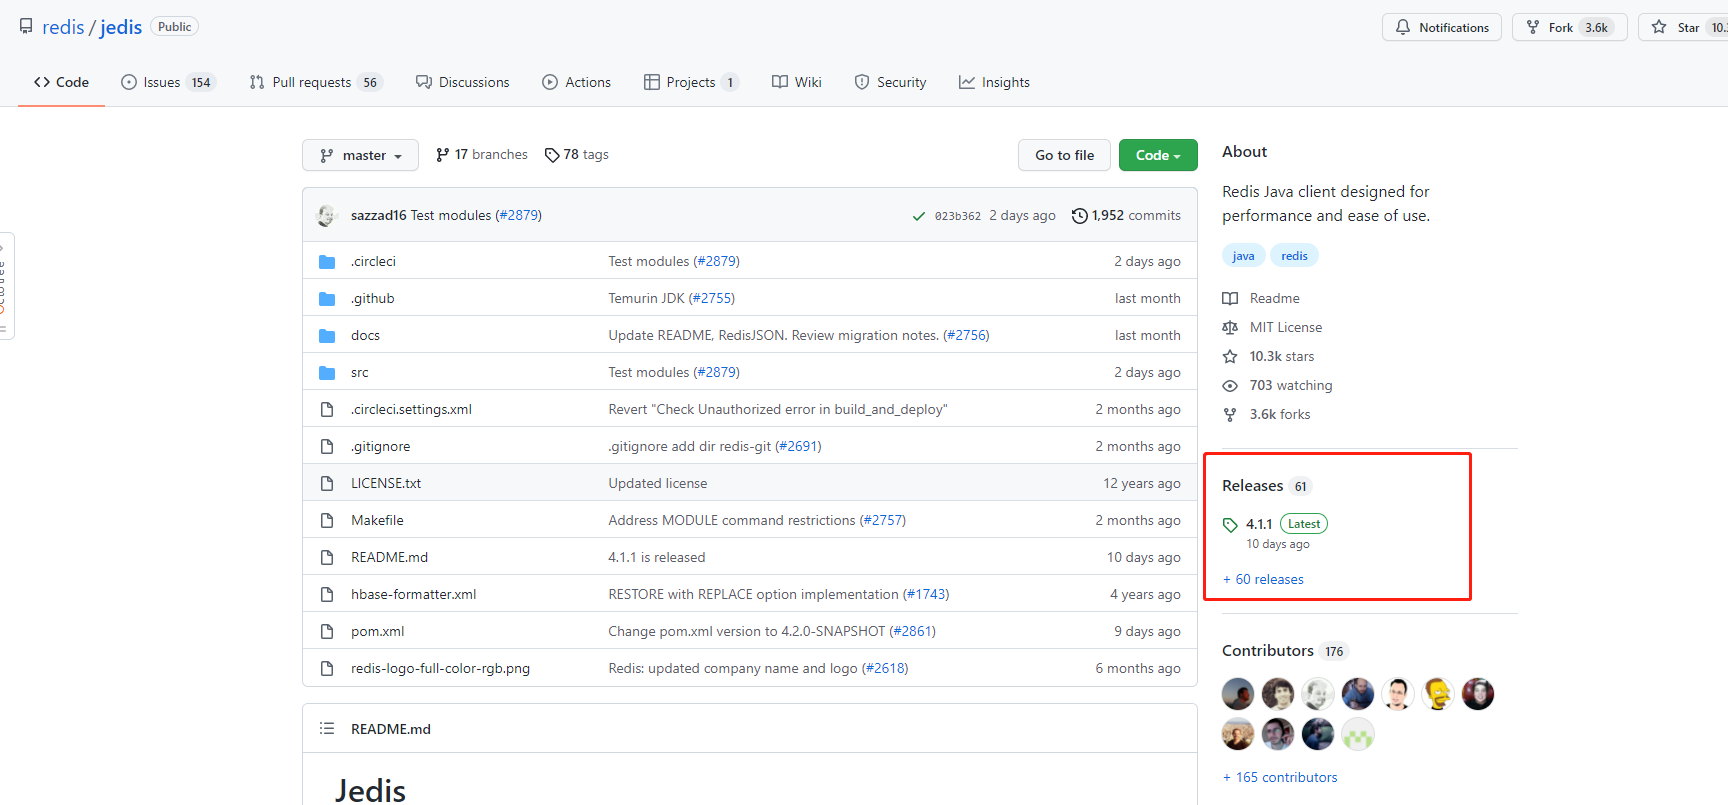Open redis-logo-full-color-rgb.png file
Screen dimensions: 1728x805
click(x=440, y=668)
